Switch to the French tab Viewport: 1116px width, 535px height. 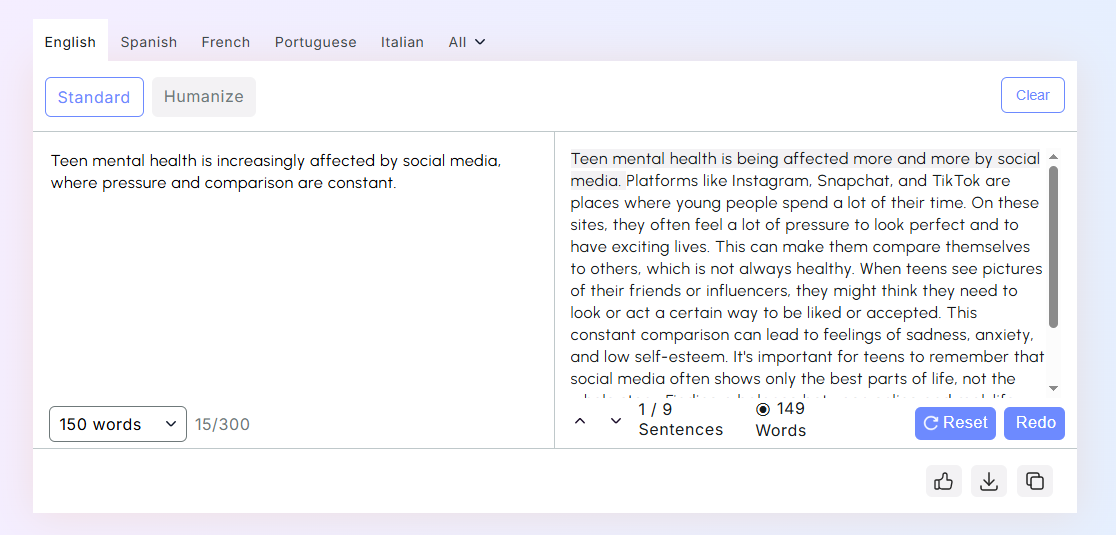click(226, 42)
